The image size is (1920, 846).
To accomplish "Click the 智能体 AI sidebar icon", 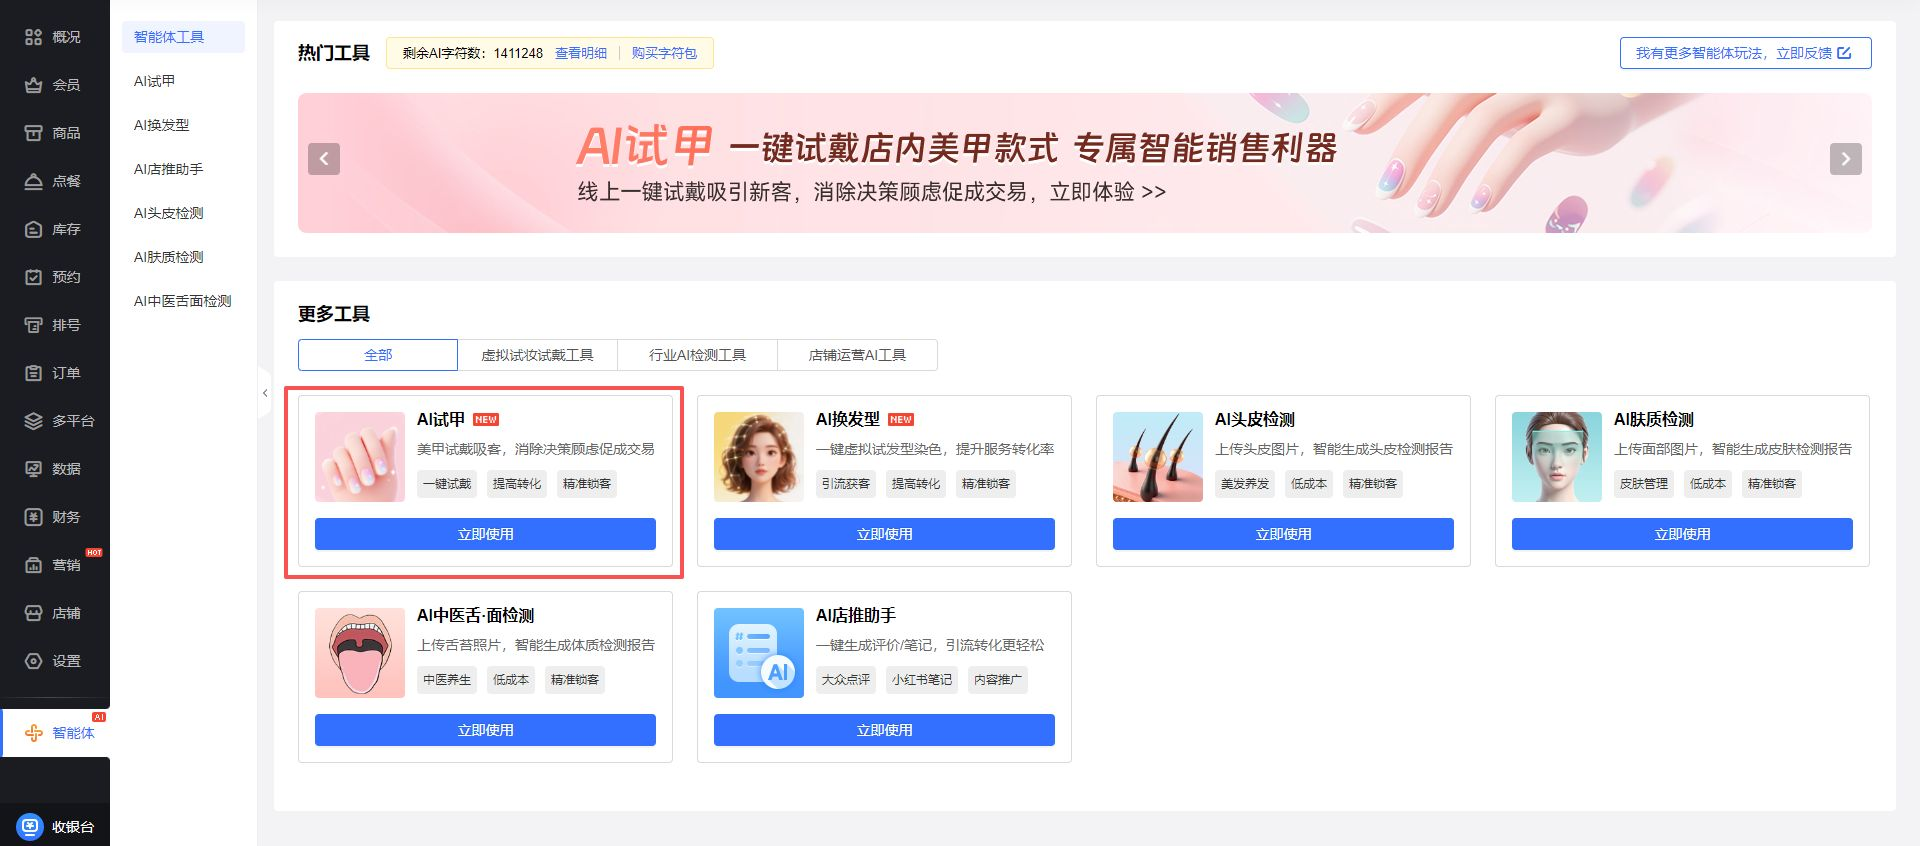I will [x=33, y=733].
